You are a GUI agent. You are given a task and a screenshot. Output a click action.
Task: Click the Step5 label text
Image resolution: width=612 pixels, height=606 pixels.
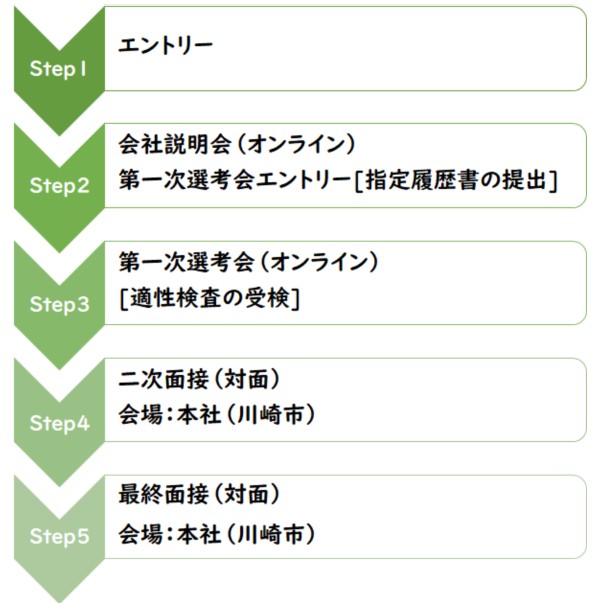point(60,537)
